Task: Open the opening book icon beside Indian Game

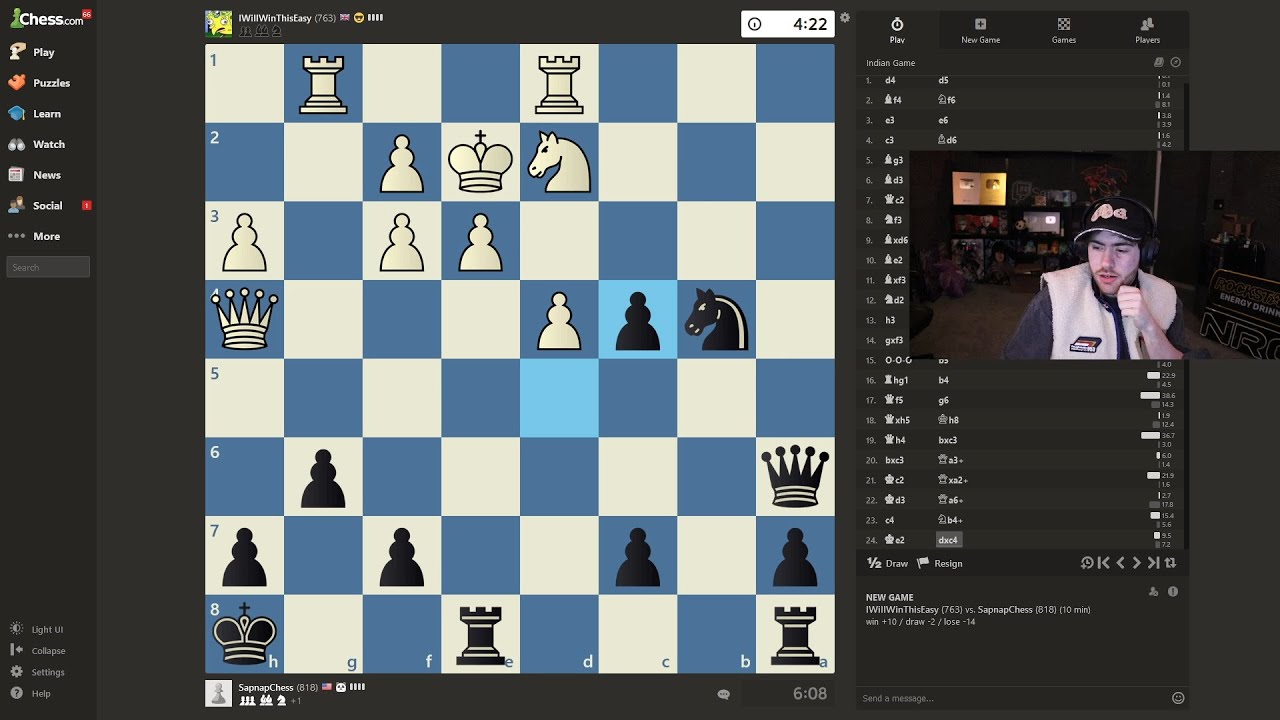Action: pos(1160,62)
